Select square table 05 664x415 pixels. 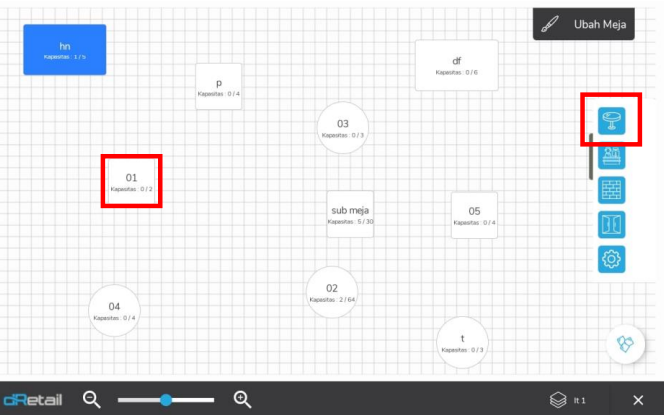click(474, 215)
